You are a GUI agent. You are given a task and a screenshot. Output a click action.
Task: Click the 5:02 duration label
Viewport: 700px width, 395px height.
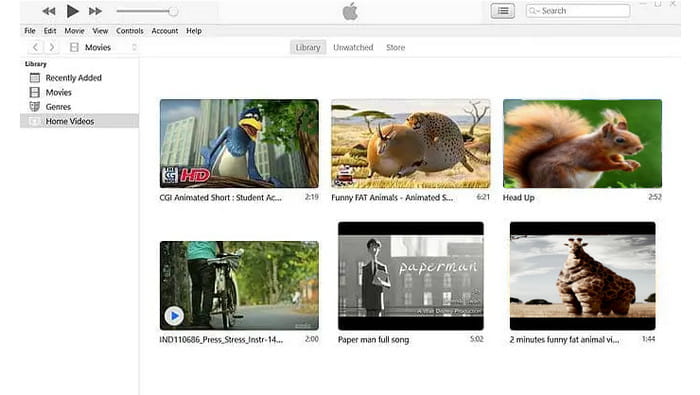point(477,339)
